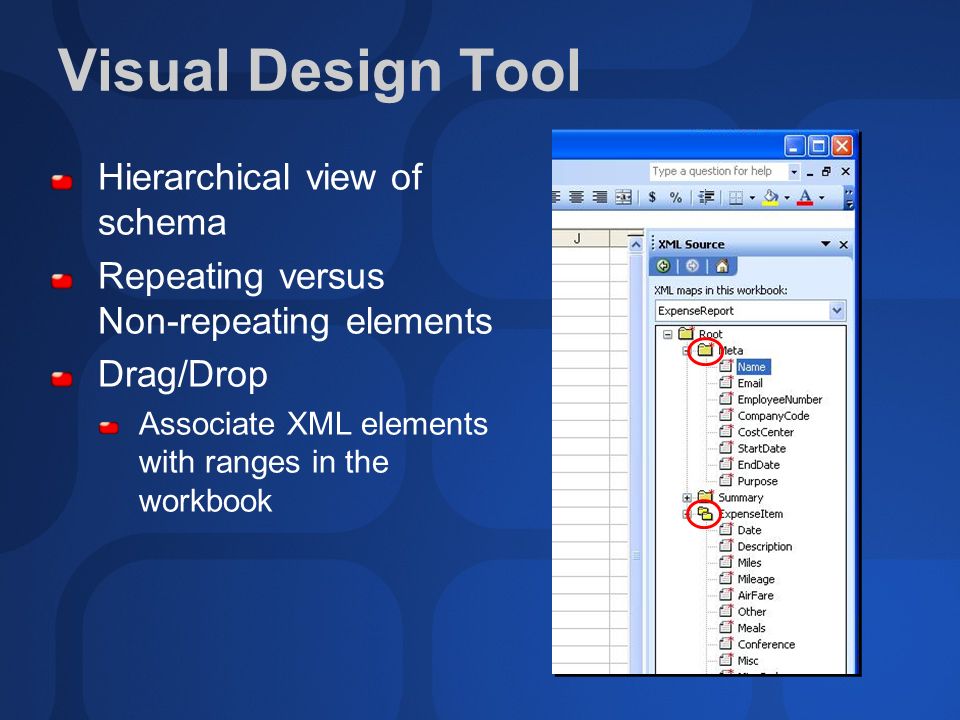Click the Meta folder icon

705,350
